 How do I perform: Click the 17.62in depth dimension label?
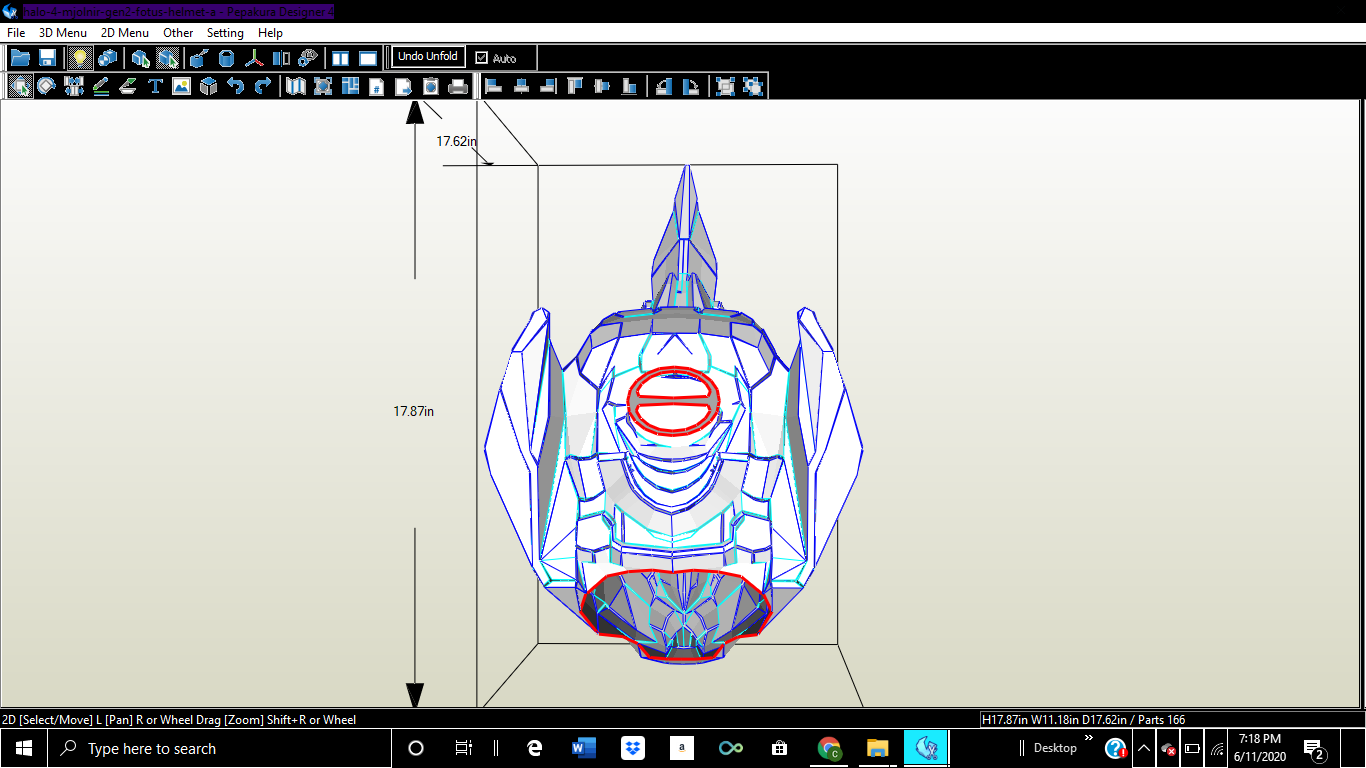(456, 141)
